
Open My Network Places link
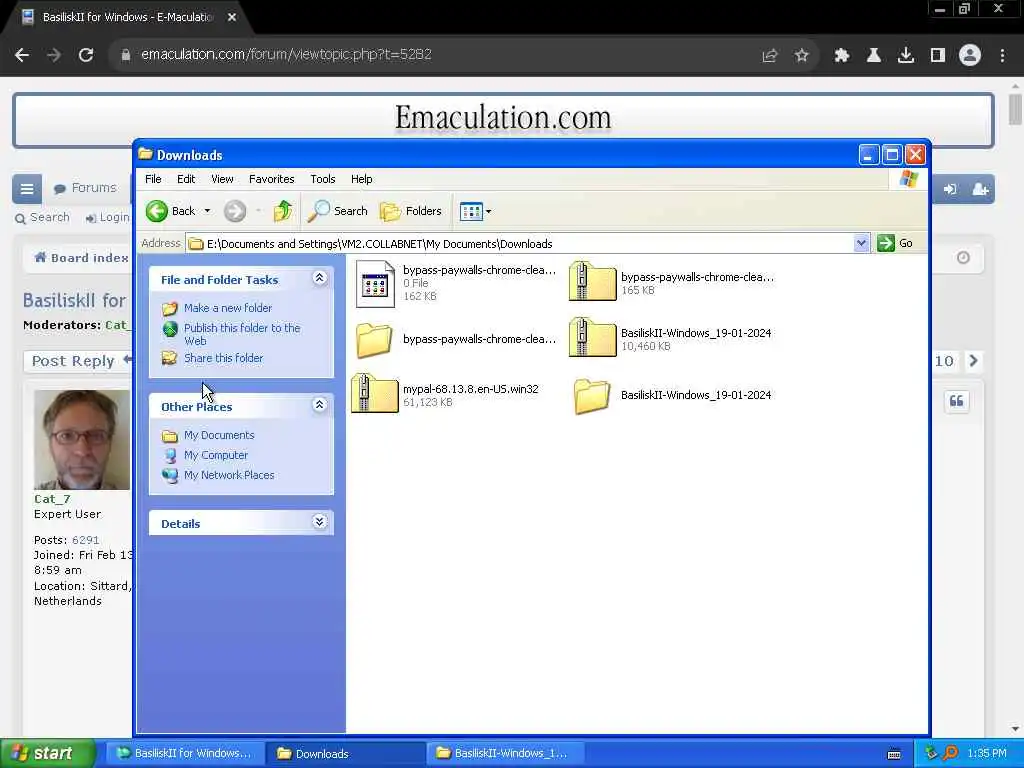tap(229, 475)
